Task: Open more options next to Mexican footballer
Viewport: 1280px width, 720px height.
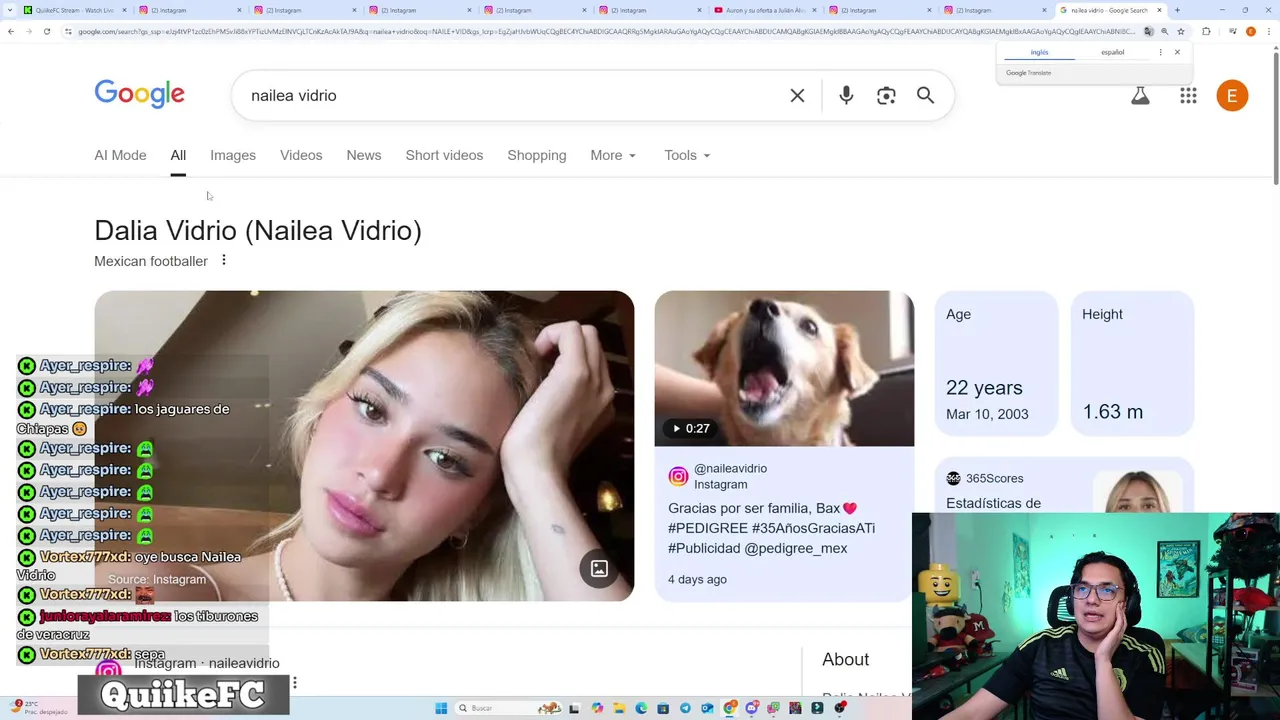Action: click(x=224, y=260)
